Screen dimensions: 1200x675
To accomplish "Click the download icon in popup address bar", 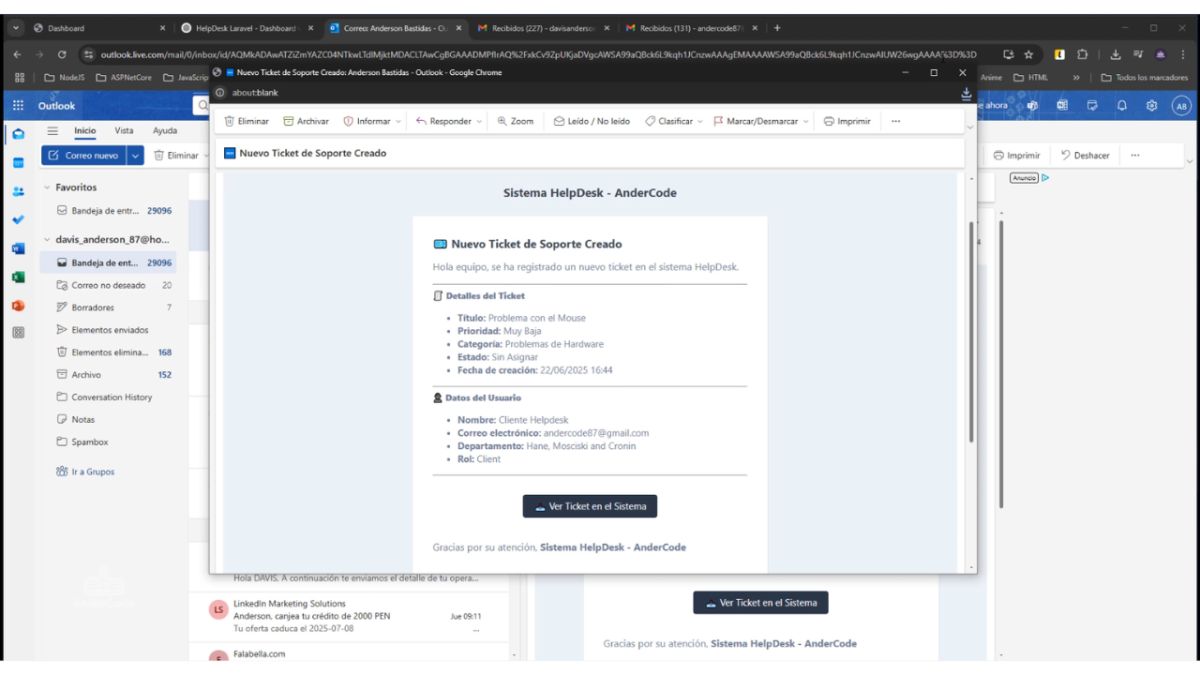I will (x=966, y=93).
